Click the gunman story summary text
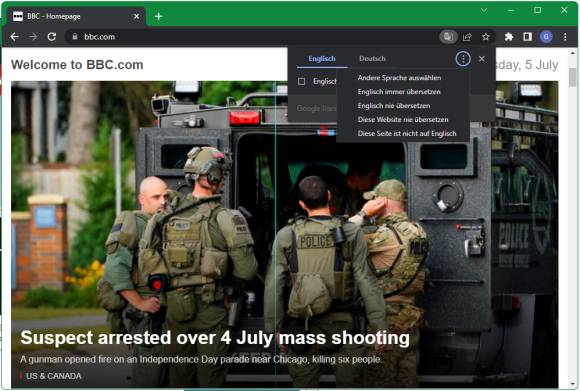580x391 pixels. 201,359
